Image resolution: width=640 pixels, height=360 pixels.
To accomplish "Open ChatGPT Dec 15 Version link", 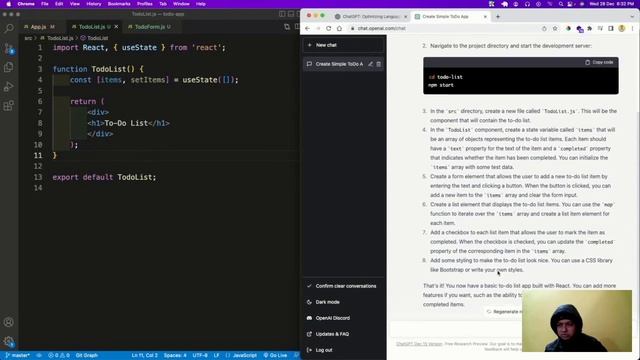I will (419, 344).
